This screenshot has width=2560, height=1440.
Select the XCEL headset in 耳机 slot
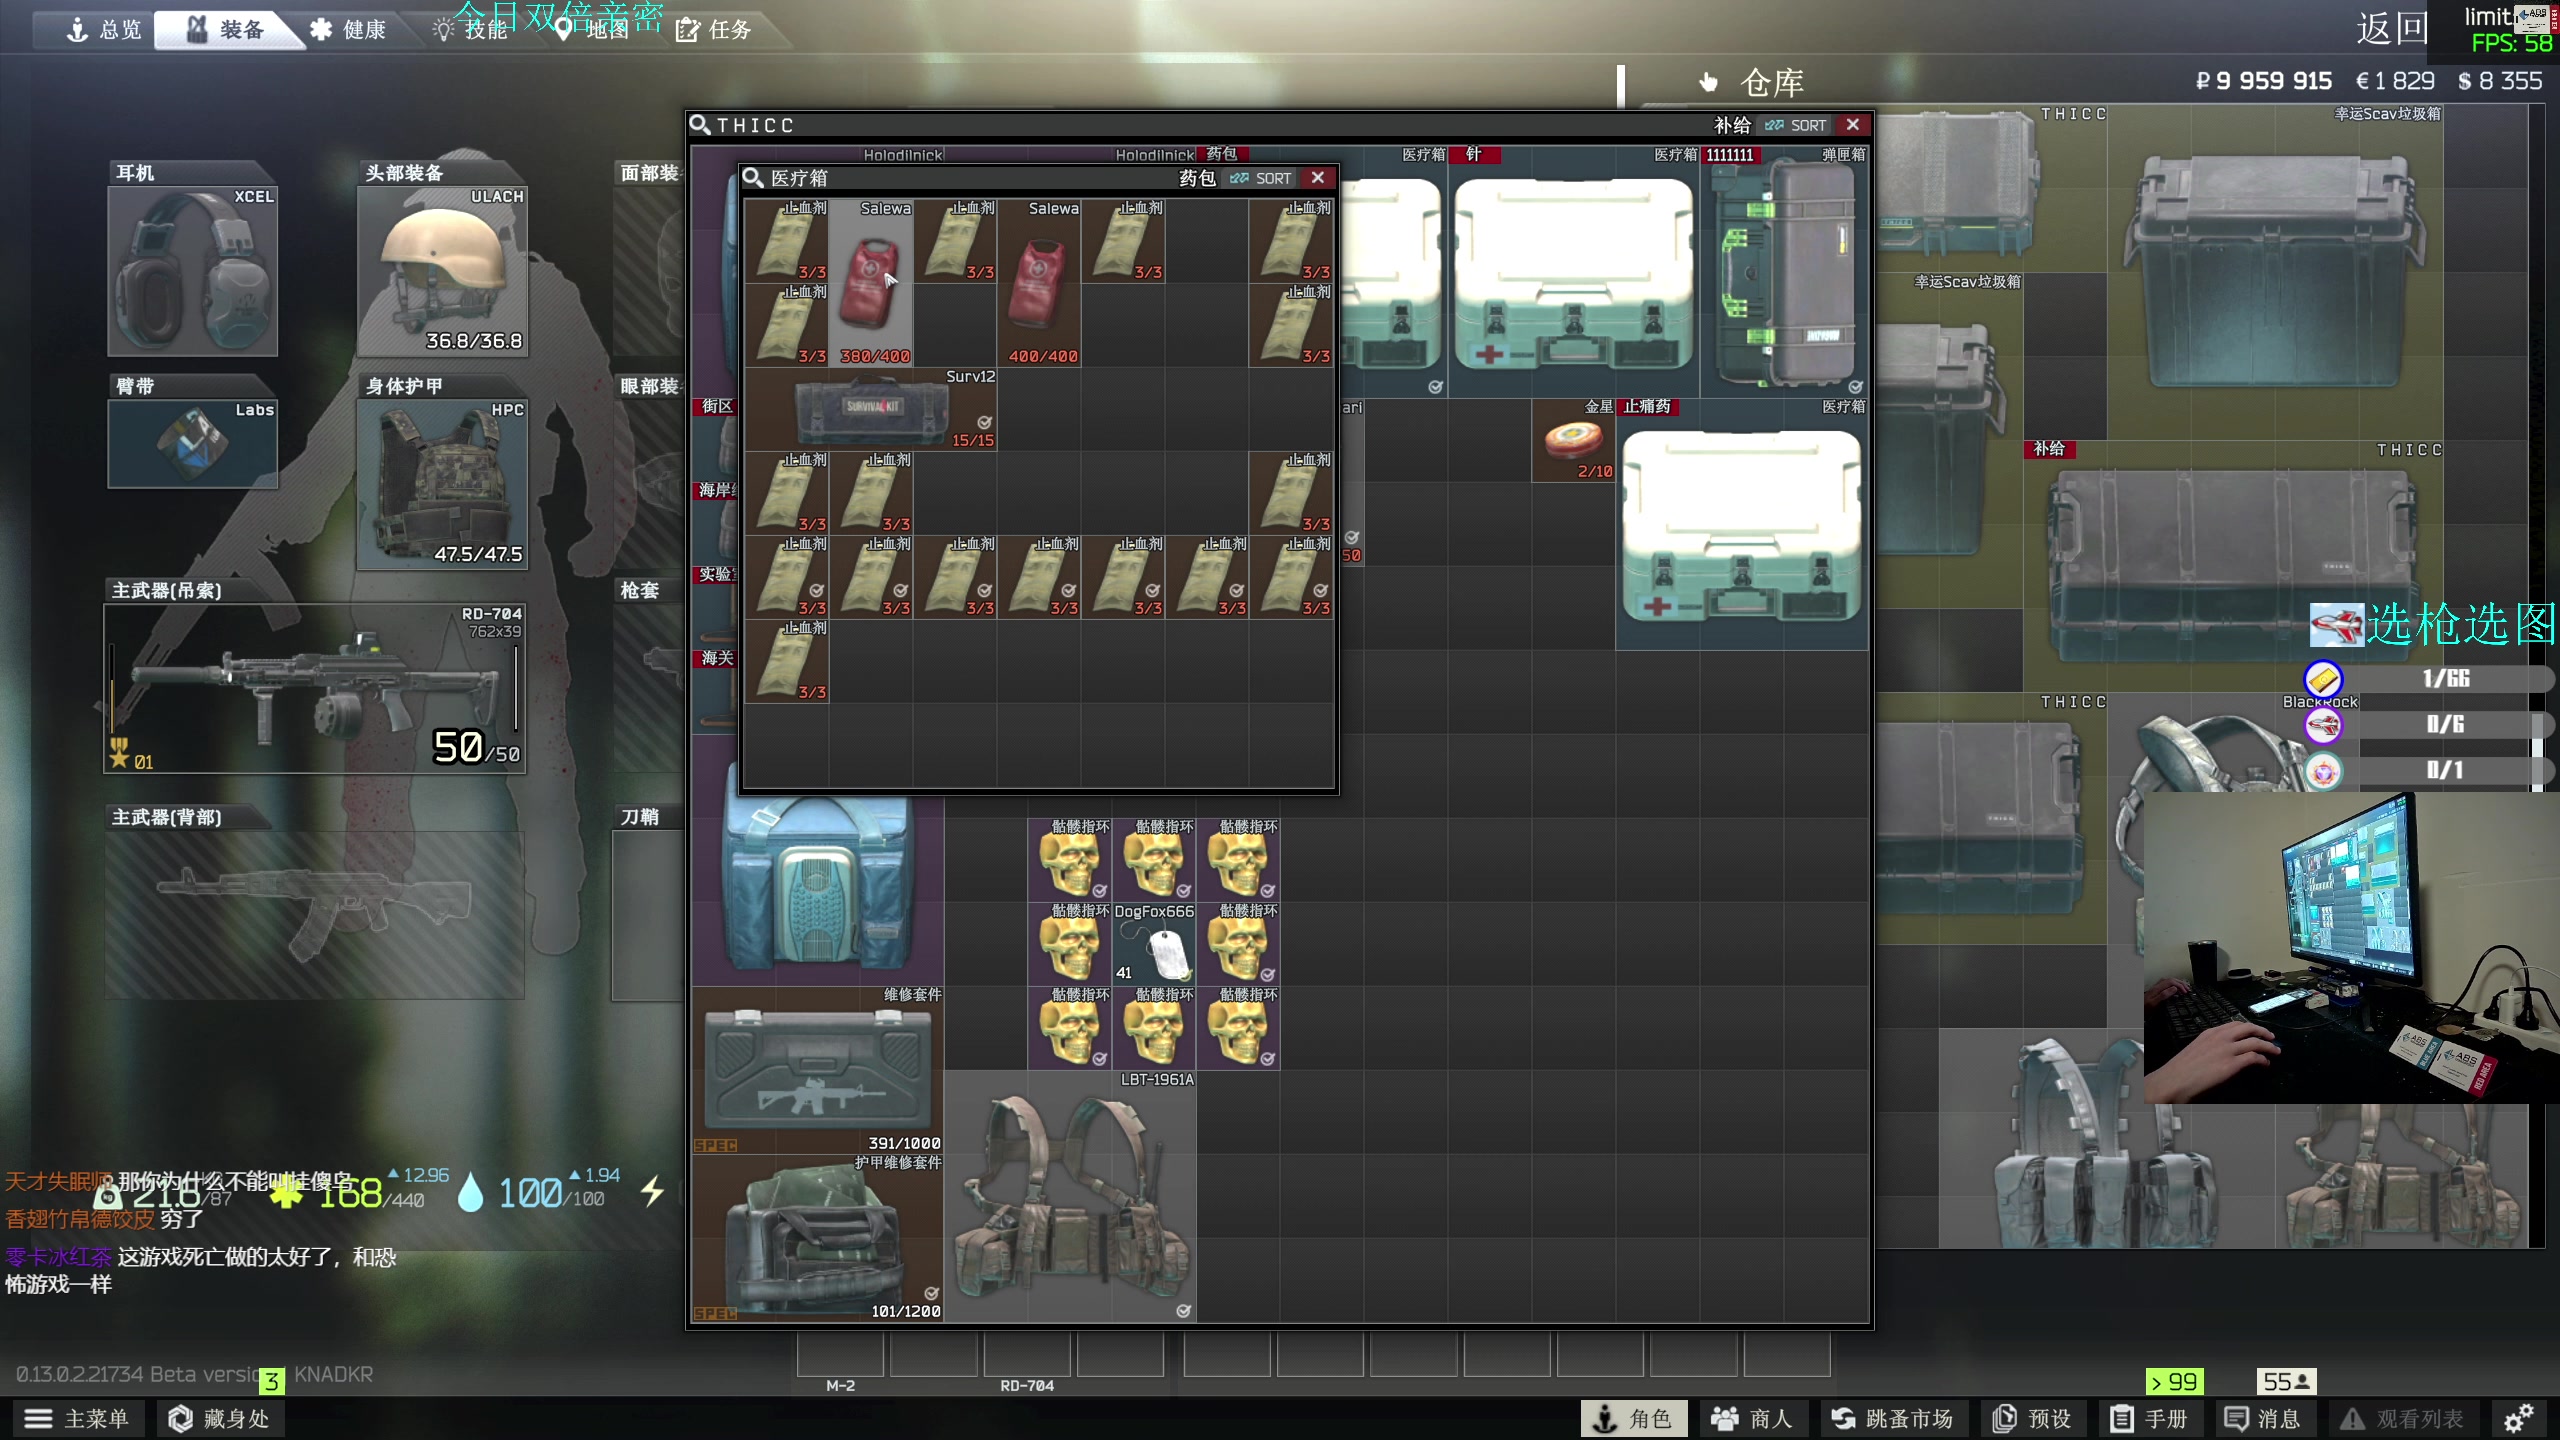pos(193,270)
